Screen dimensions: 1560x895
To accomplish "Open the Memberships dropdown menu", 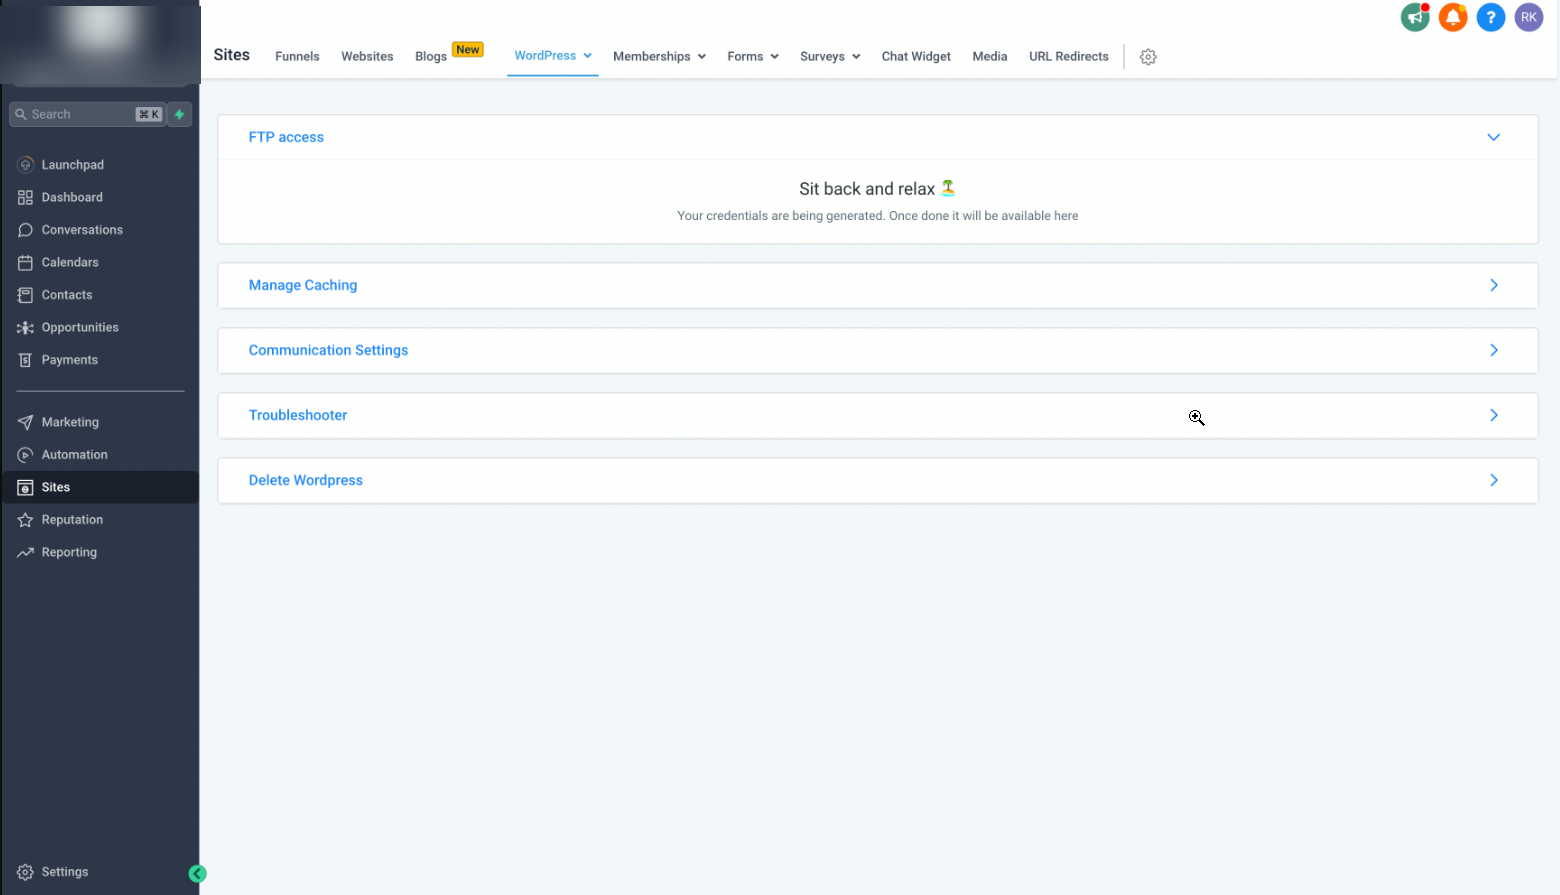I will tap(659, 57).
